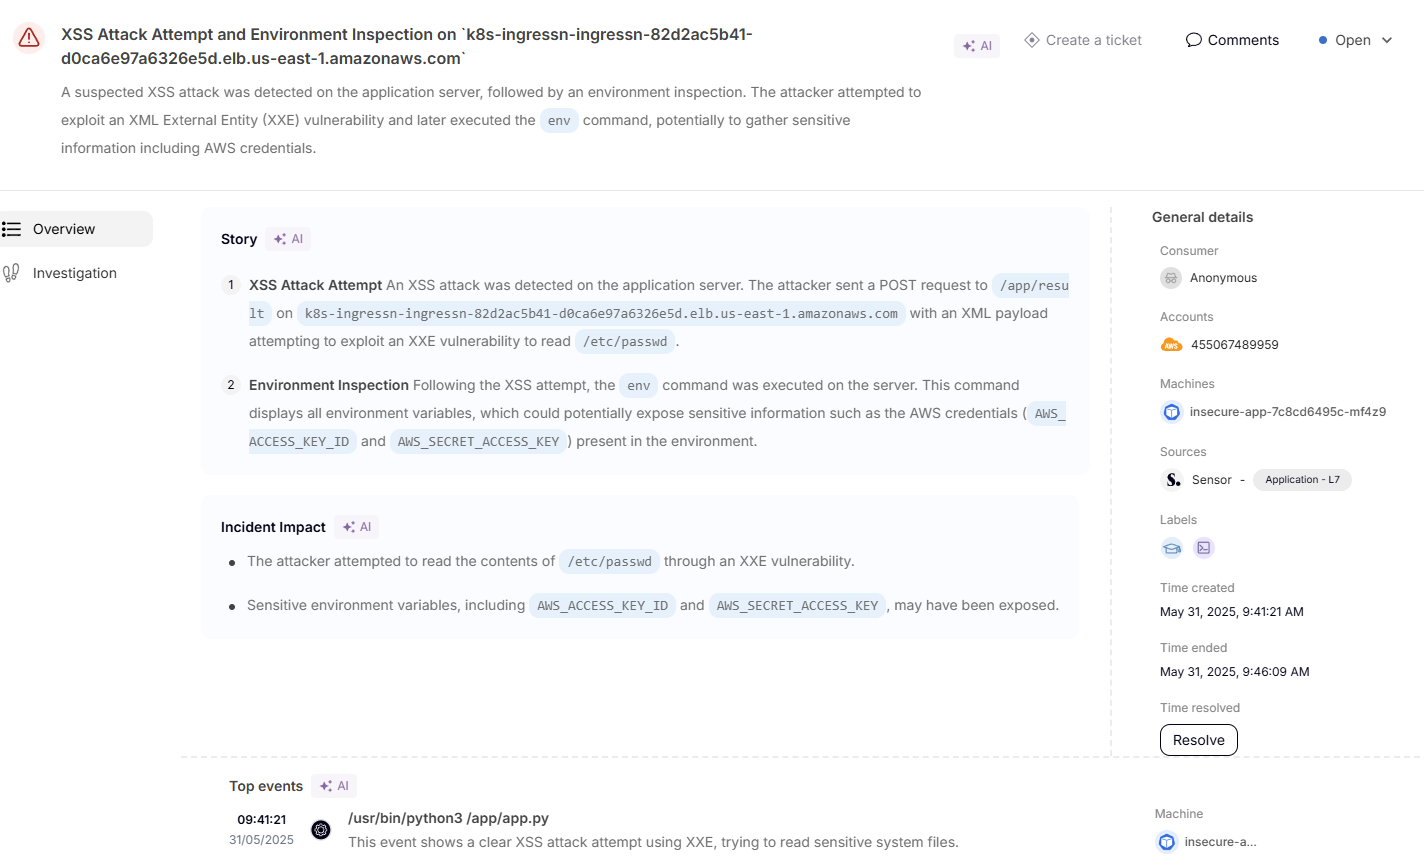Click the AI badge beside the incident title
Screen dimensions: 1424x861
coord(977,46)
